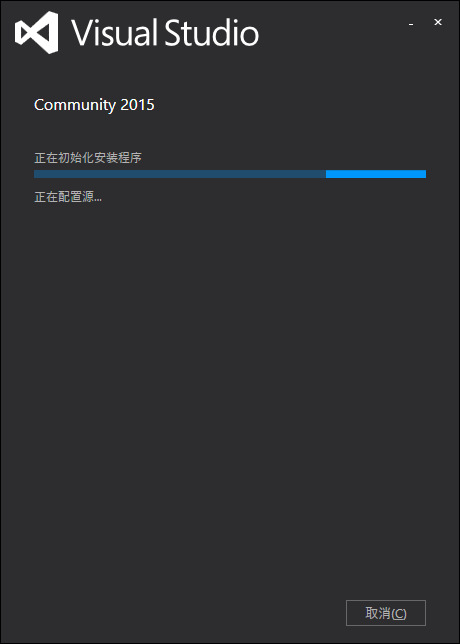Select the 正在配置源... detail text

[68, 197]
